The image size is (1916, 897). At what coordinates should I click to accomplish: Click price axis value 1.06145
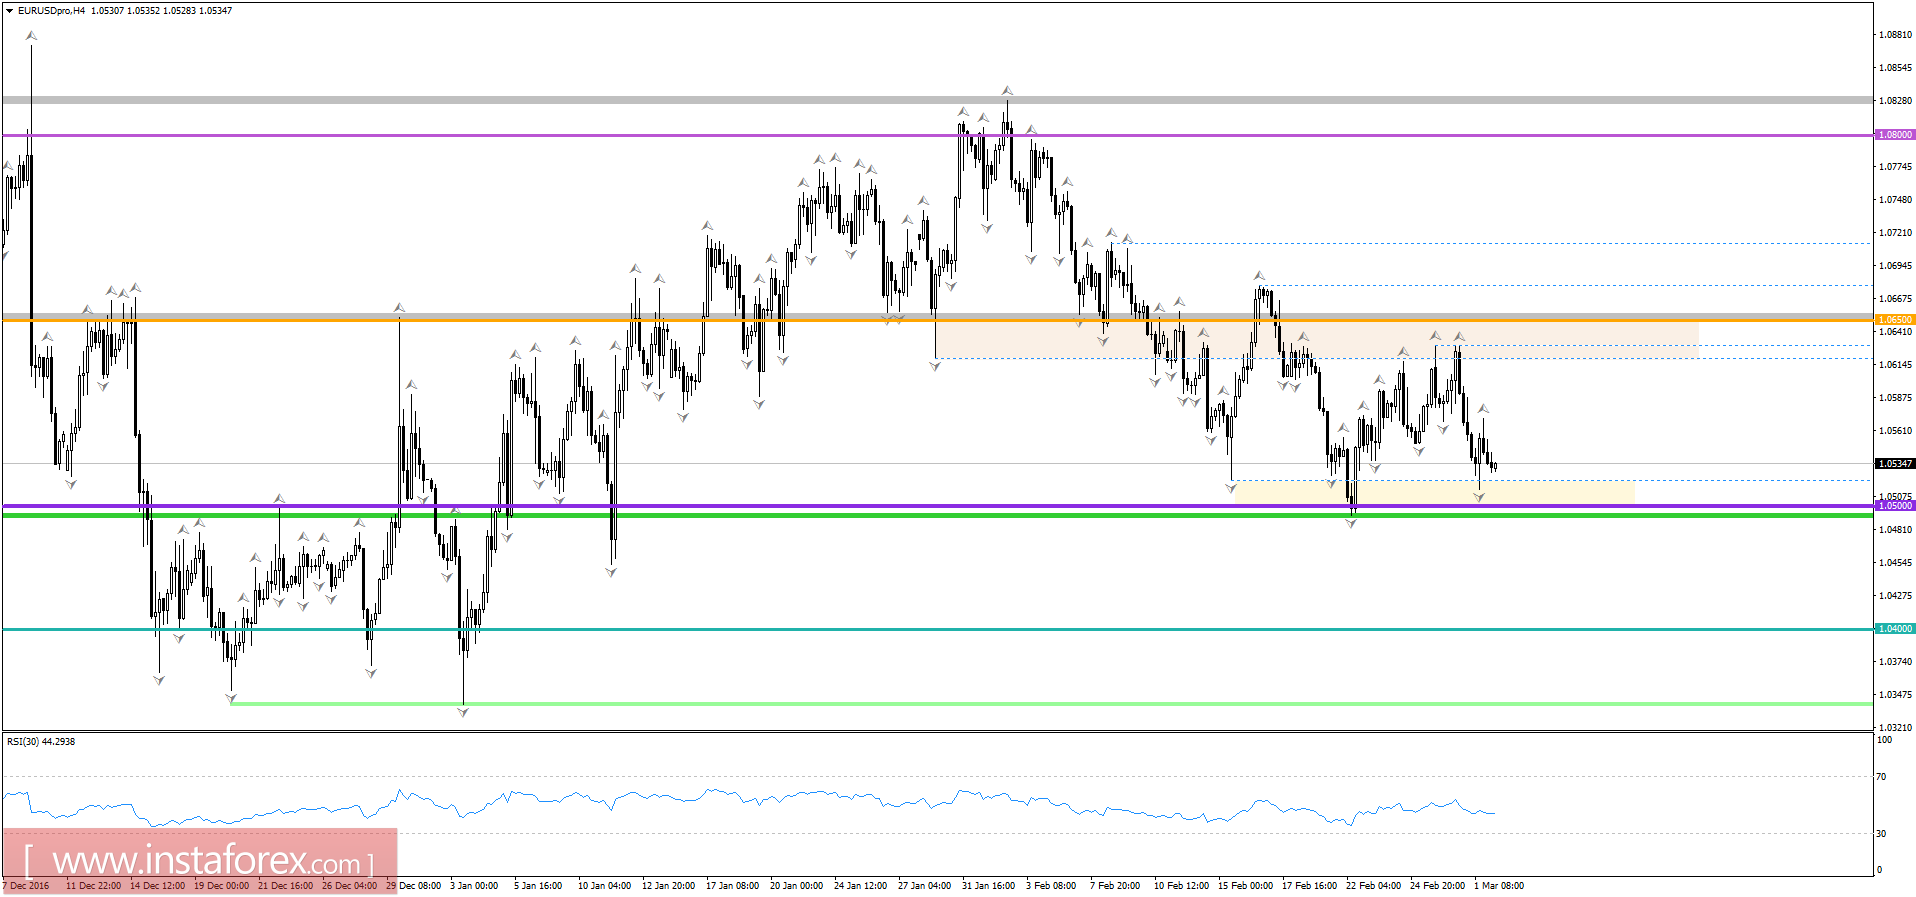point(1895,365)
